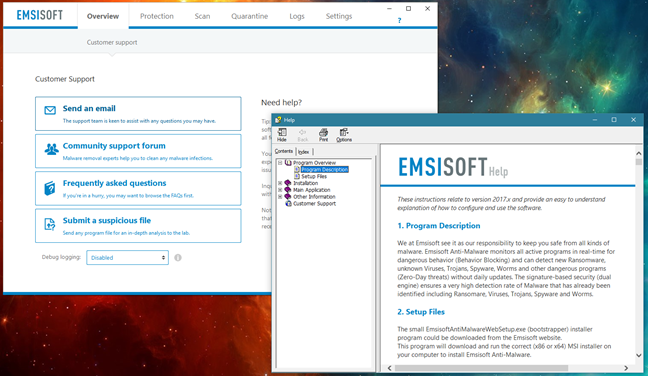Click the Program Overview open book icon
648x376 pixels.
(x=288, y=163)
